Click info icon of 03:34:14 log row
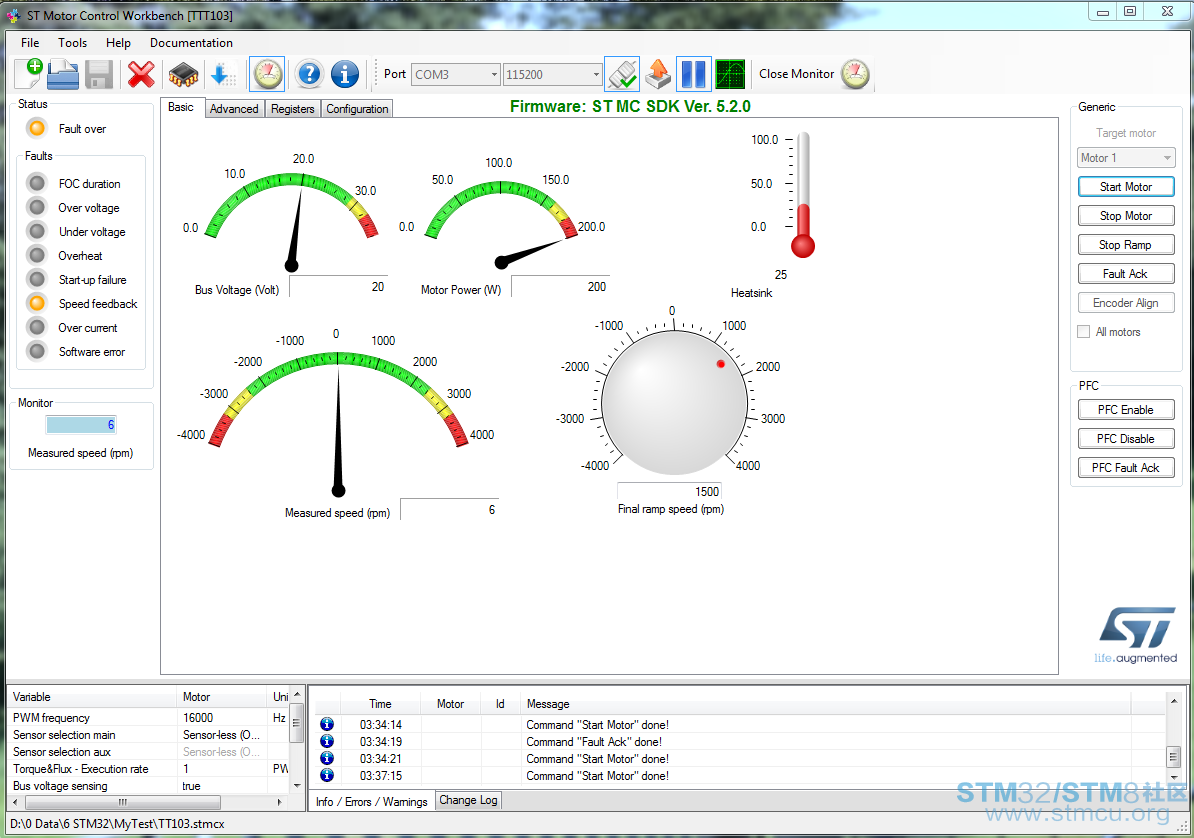This screenshot has height=838, width=1194. tap(327, 724)
